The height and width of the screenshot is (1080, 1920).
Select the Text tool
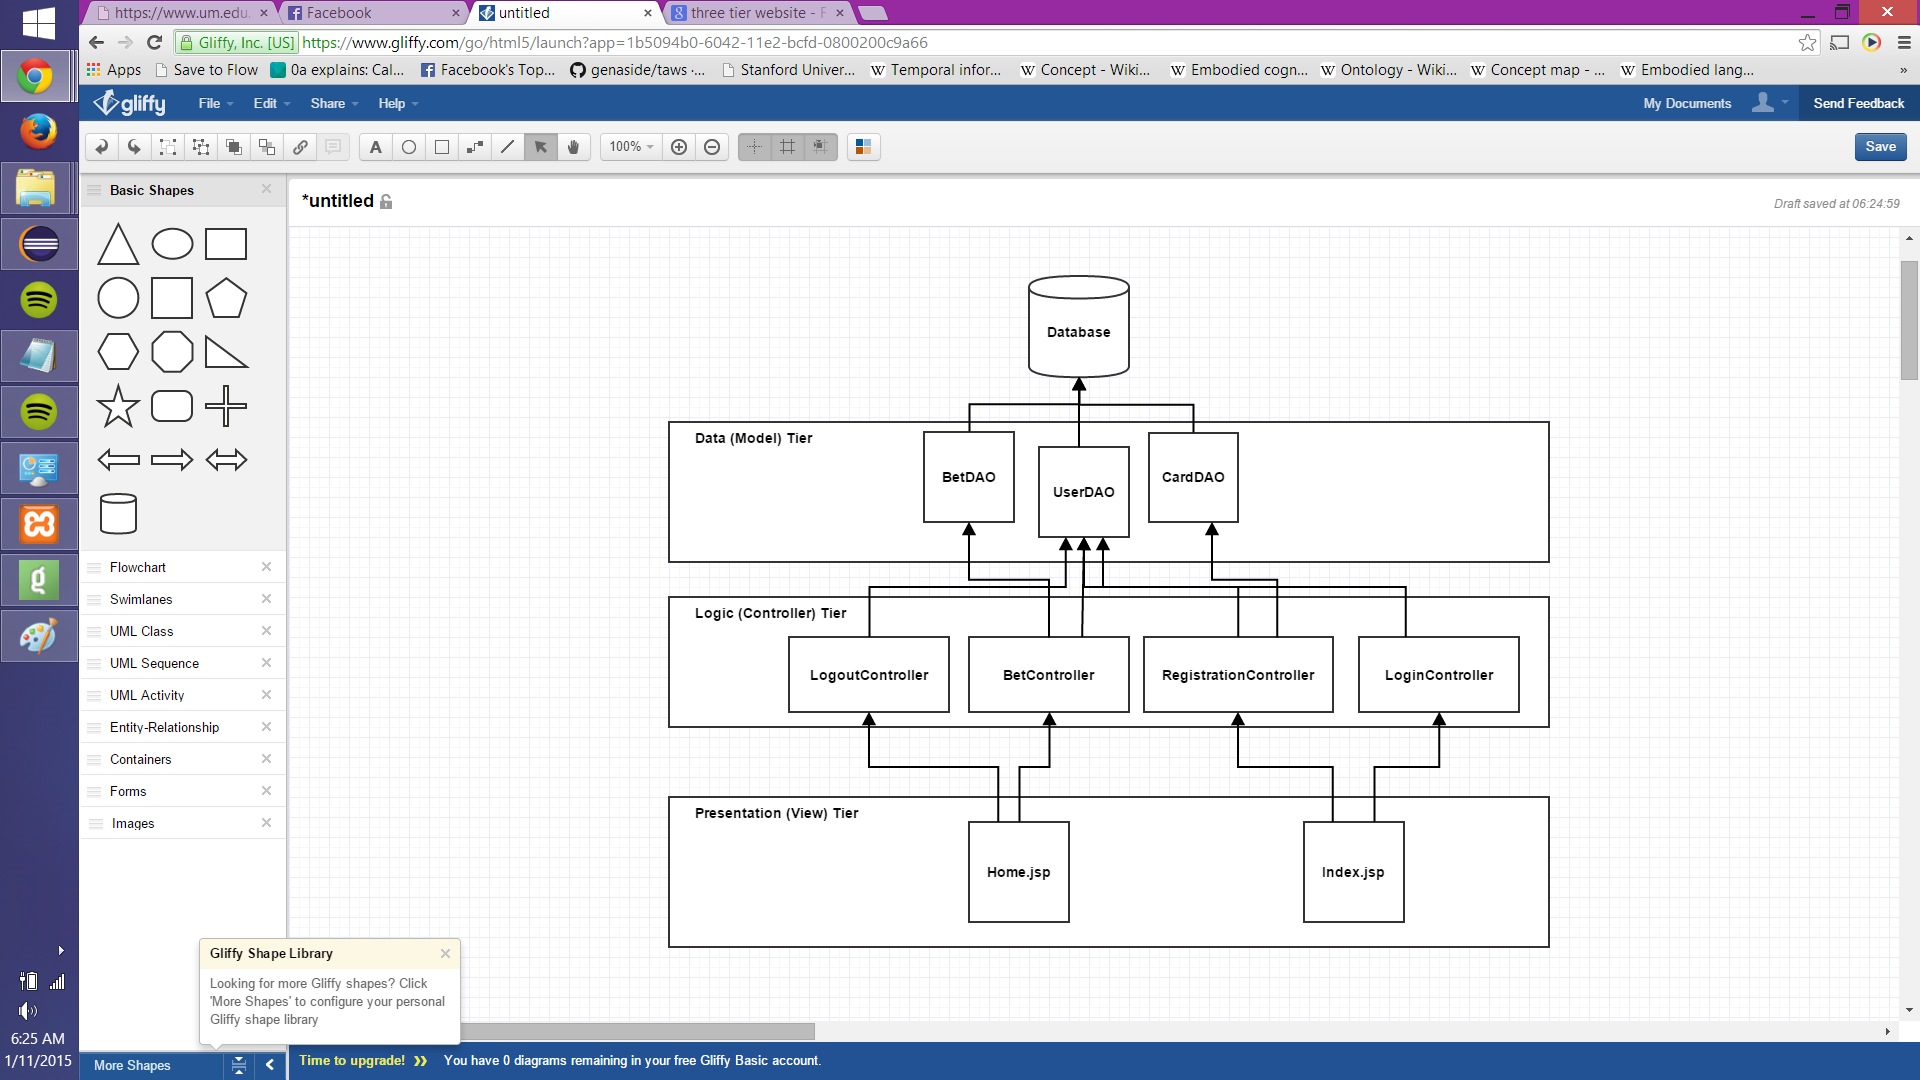click(375, 147)
